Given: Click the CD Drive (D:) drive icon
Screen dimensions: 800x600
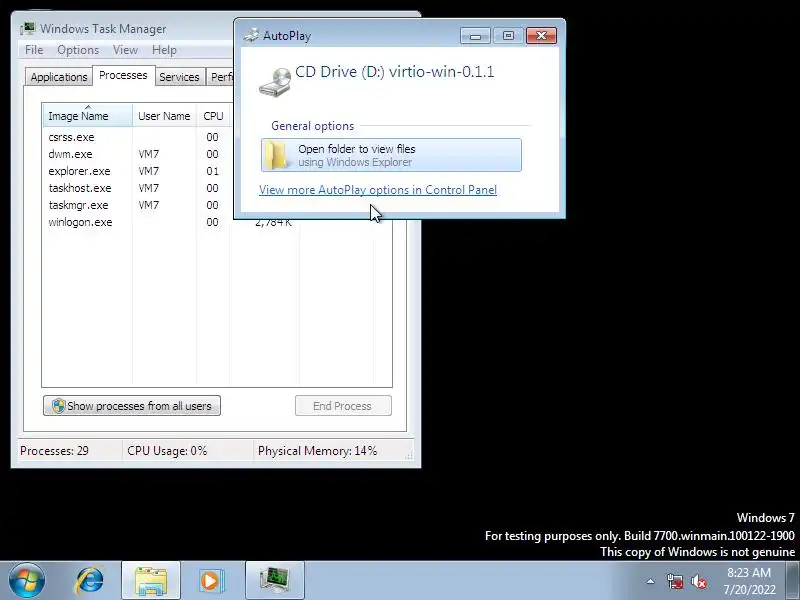Looking at the screenshot, I should [275, 82].
